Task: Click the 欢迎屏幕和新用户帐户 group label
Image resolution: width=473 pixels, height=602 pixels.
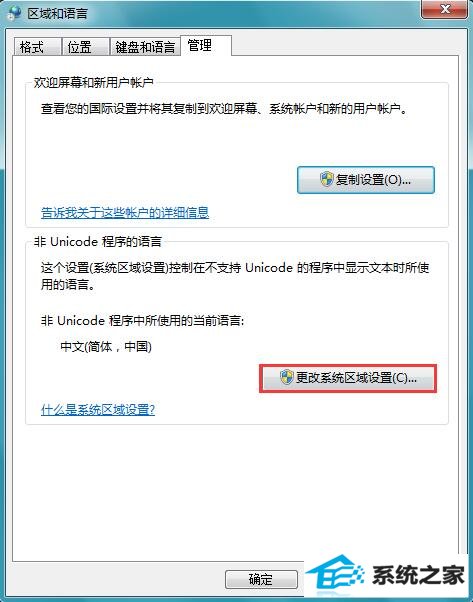Action: pyautogui.click(x=94, y=82)
